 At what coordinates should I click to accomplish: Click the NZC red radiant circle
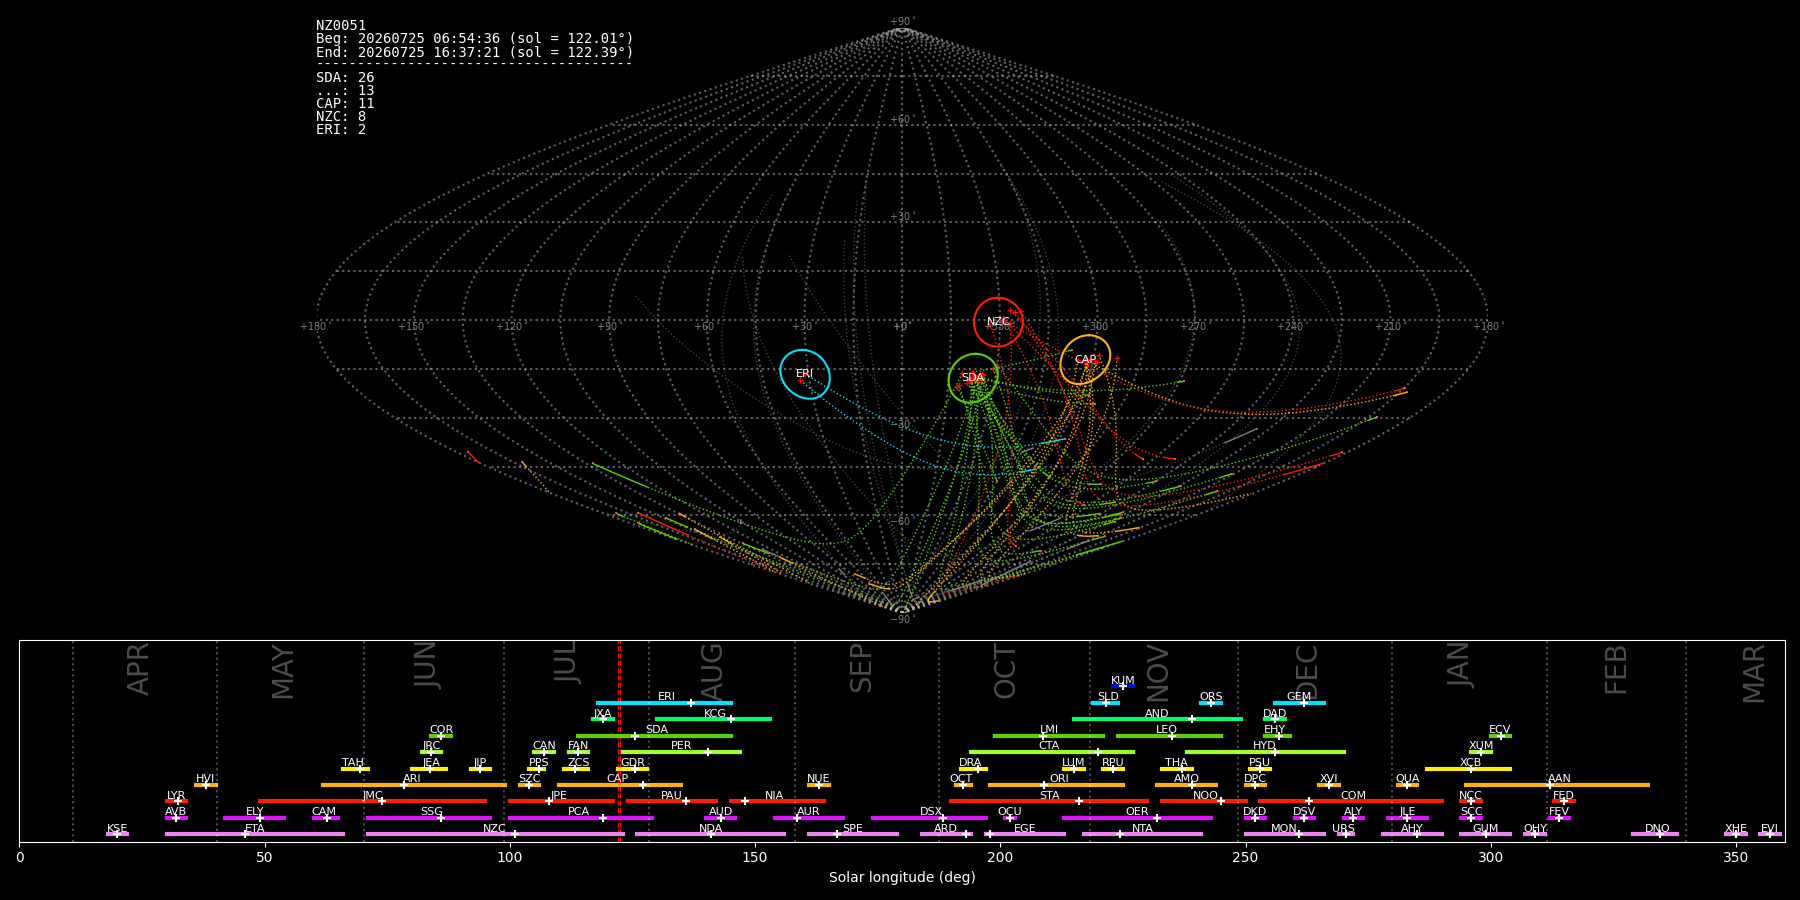998,322
